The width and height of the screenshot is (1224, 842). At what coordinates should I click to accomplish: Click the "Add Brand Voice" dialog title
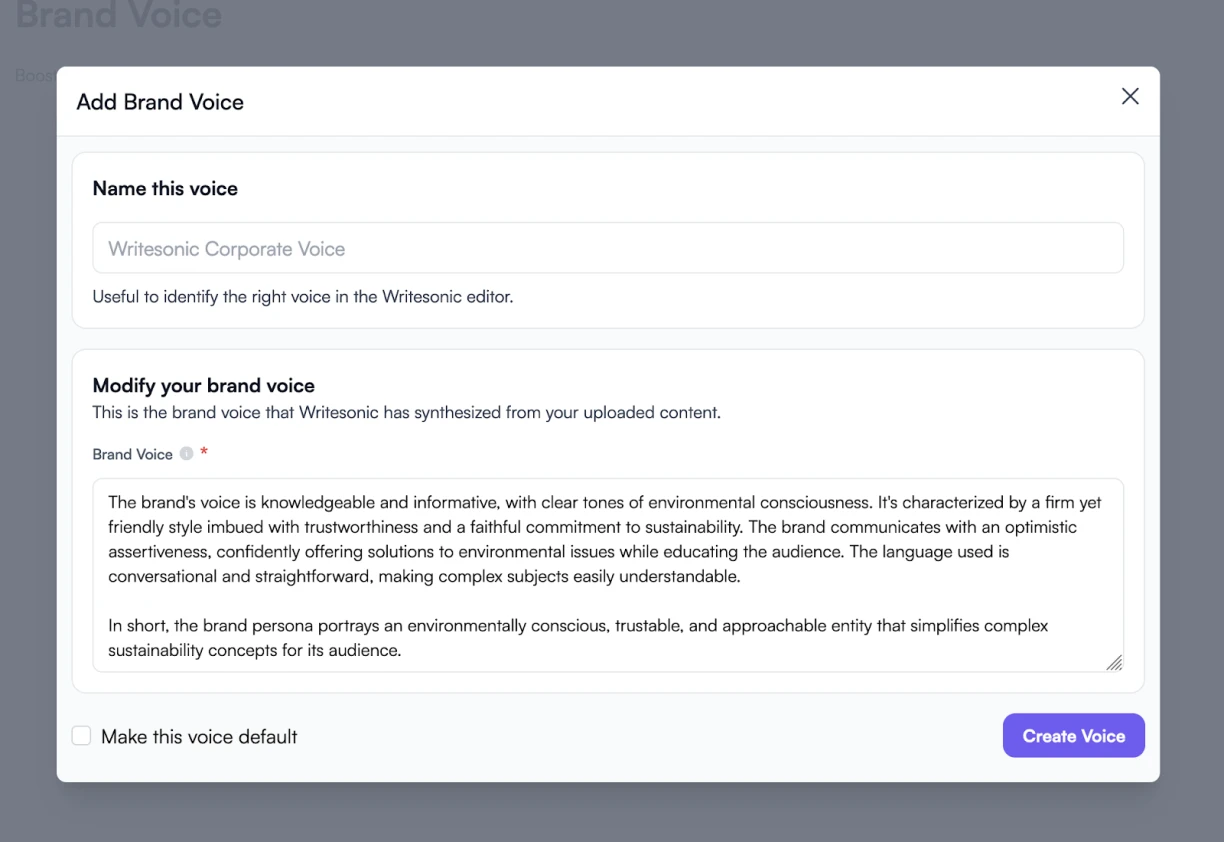(160, 102)
